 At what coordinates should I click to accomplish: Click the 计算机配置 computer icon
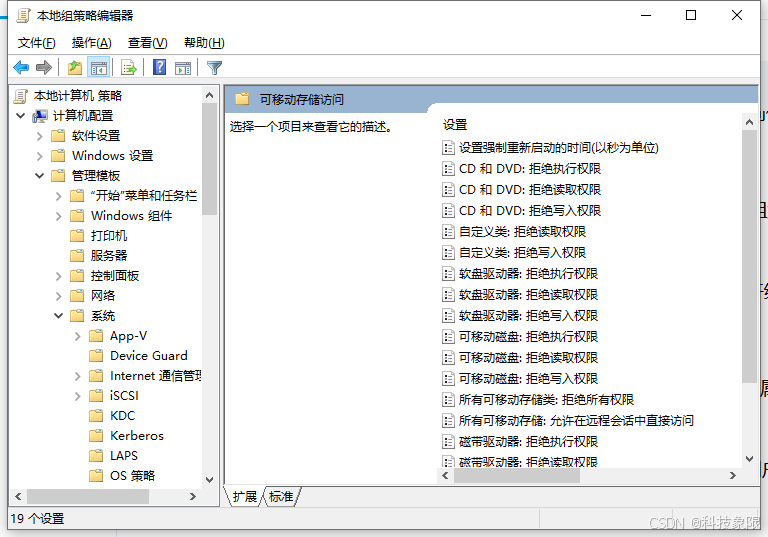(40, 116)
